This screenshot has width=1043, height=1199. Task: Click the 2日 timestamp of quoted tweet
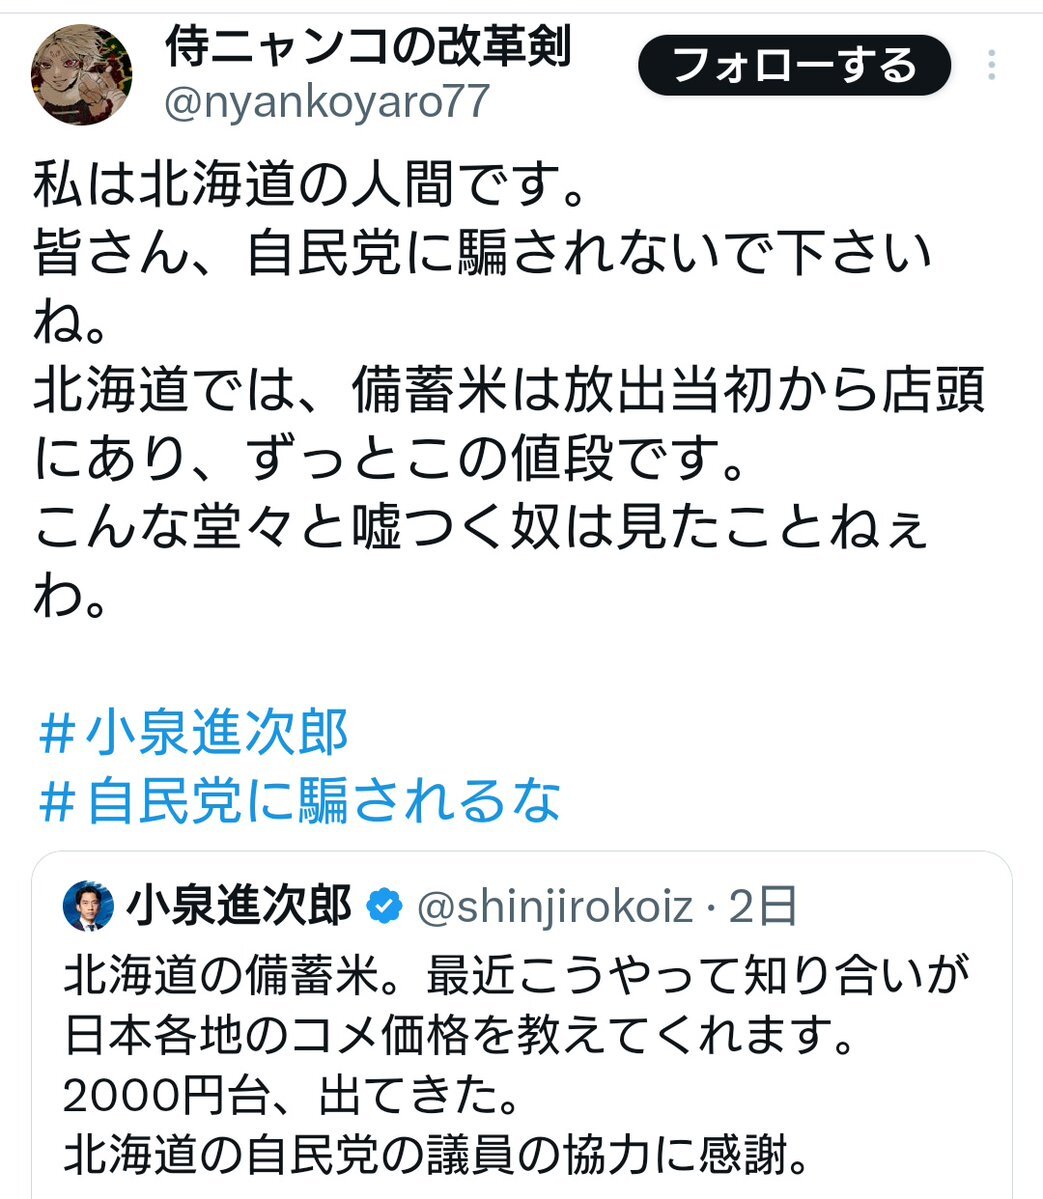pyautogui.click(x=762, y=907)
